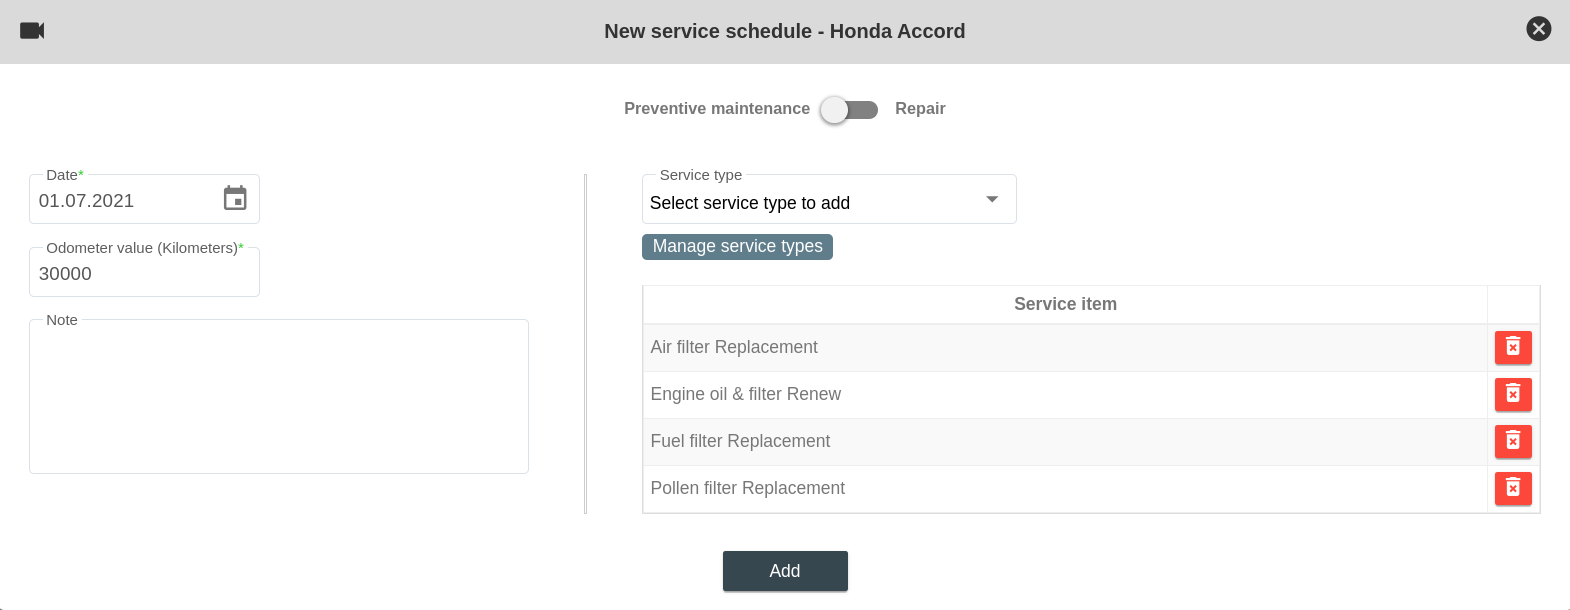This screenshot has height=610, width=1570.
Task: Delete Engine oil & filter Renew item
Action: pyautogui.click(x=1512, y=394)
